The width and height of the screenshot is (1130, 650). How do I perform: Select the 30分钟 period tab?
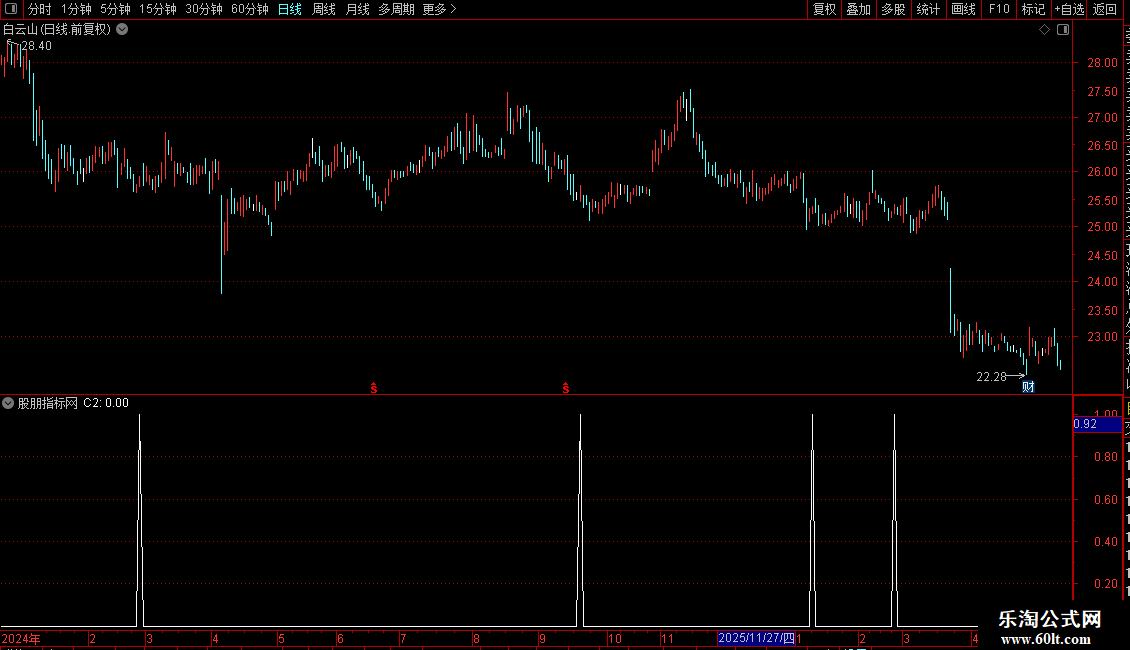click(204, 9)
